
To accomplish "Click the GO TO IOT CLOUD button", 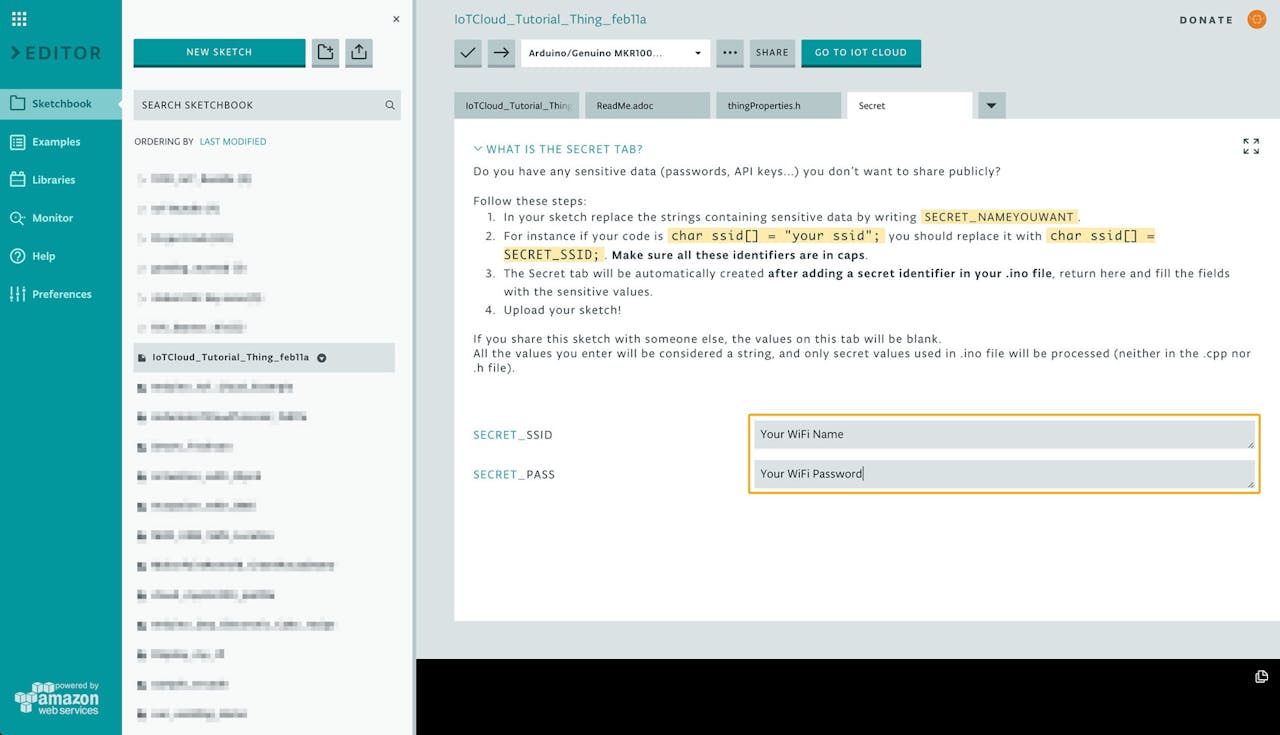I will click(861, 53).
